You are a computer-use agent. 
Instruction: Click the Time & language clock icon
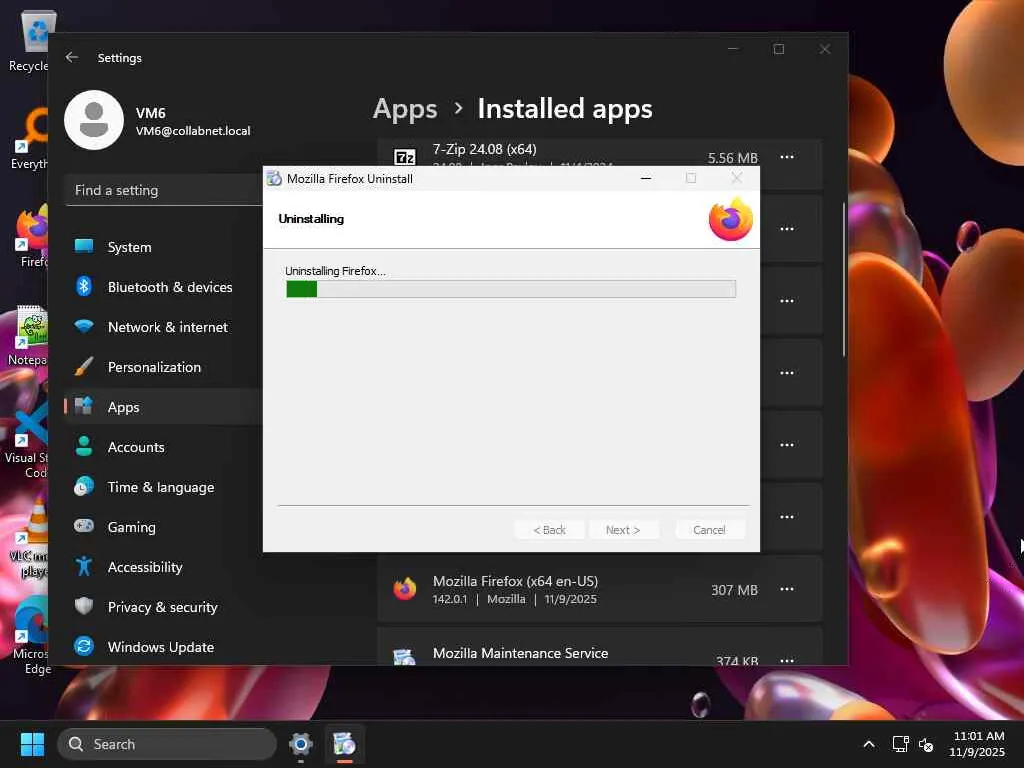pyautogui.click(x=84, y=487)
